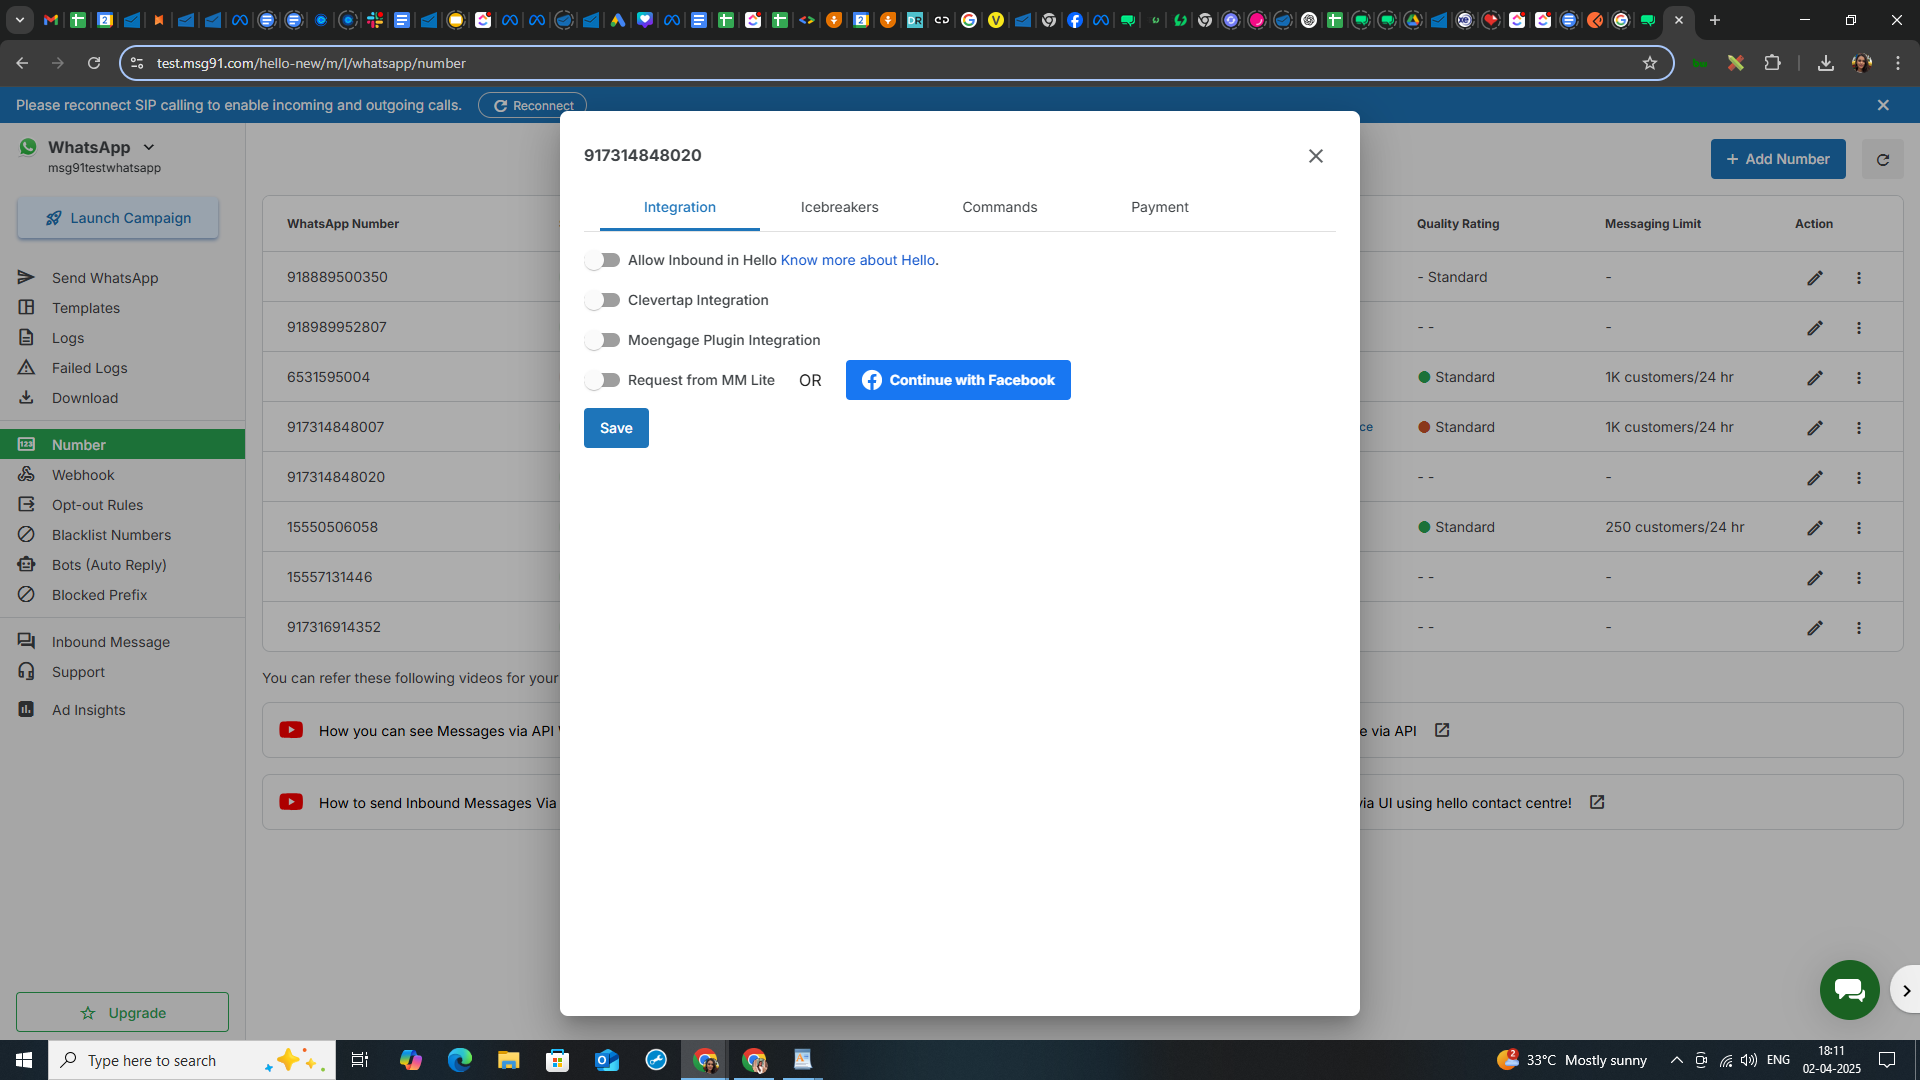Turn on Moengage Plugin Integration

tap(603, 341)
